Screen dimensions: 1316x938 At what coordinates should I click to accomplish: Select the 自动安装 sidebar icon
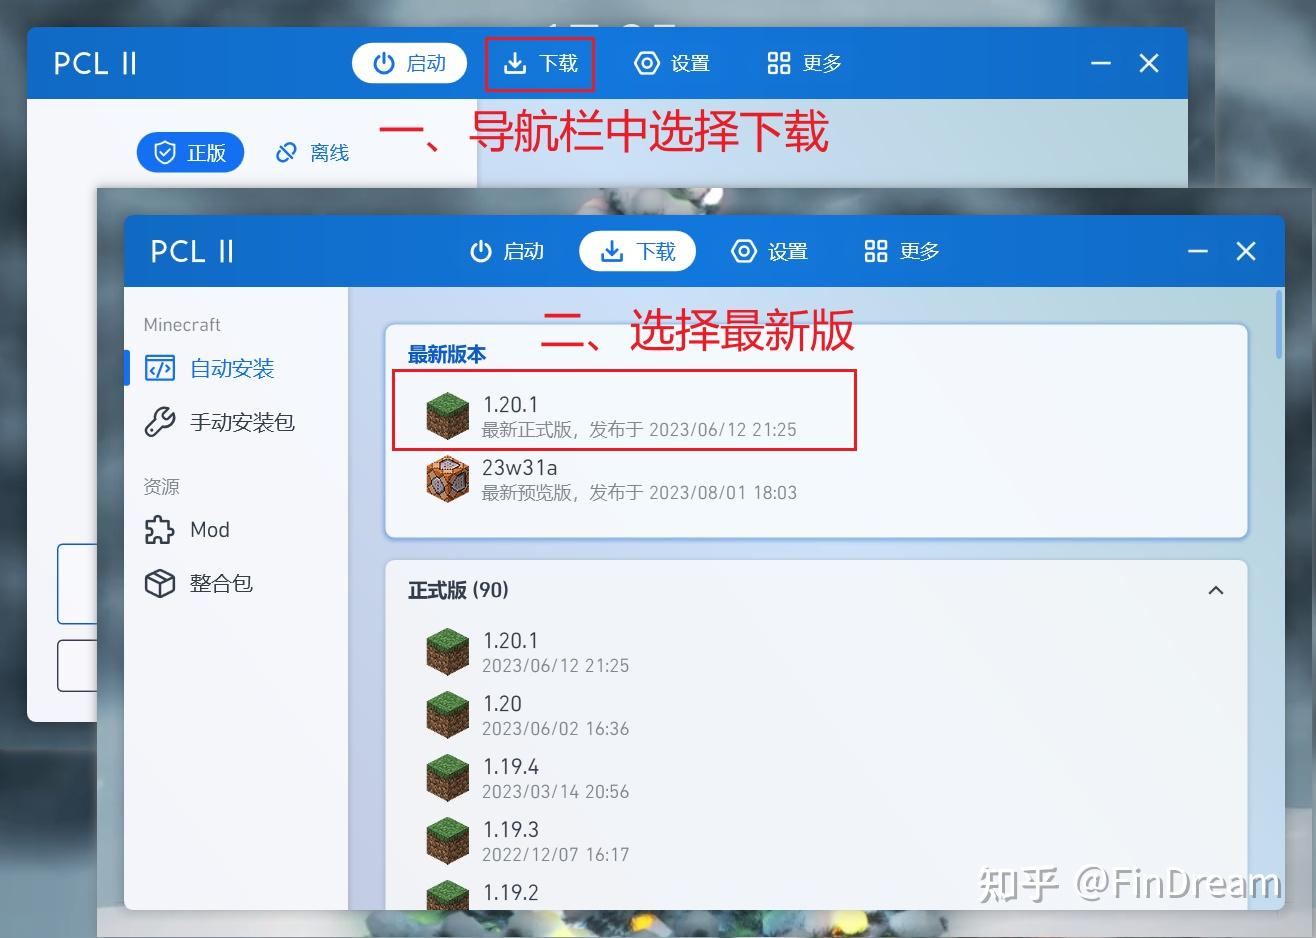(x=159, y=368)
